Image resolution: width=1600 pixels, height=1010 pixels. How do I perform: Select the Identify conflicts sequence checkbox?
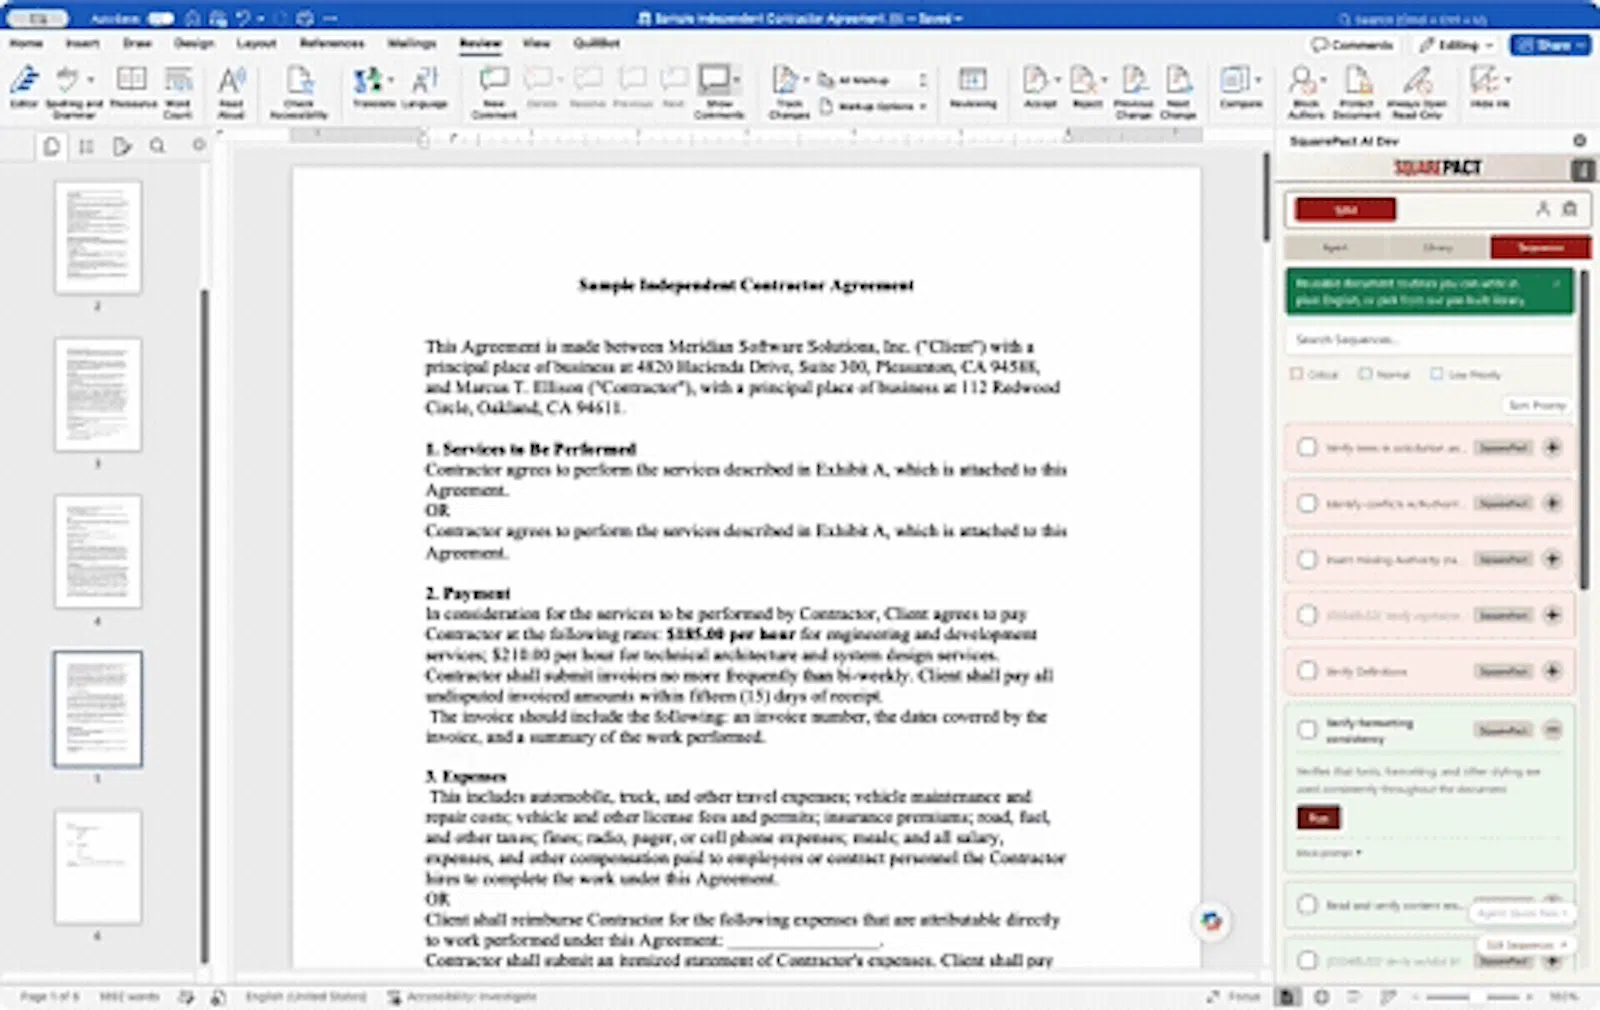pyautogui.click(x=1307, y=503)
